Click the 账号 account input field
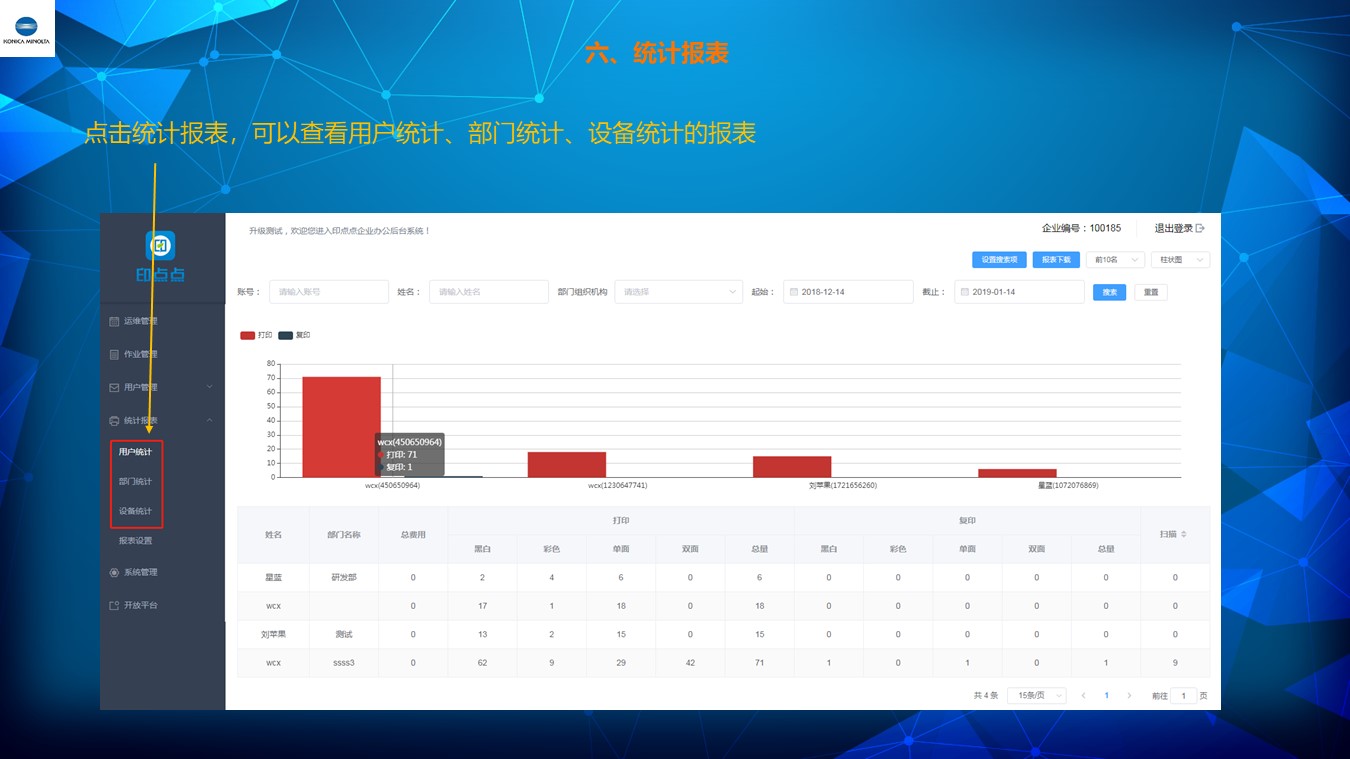 [328, 292]
